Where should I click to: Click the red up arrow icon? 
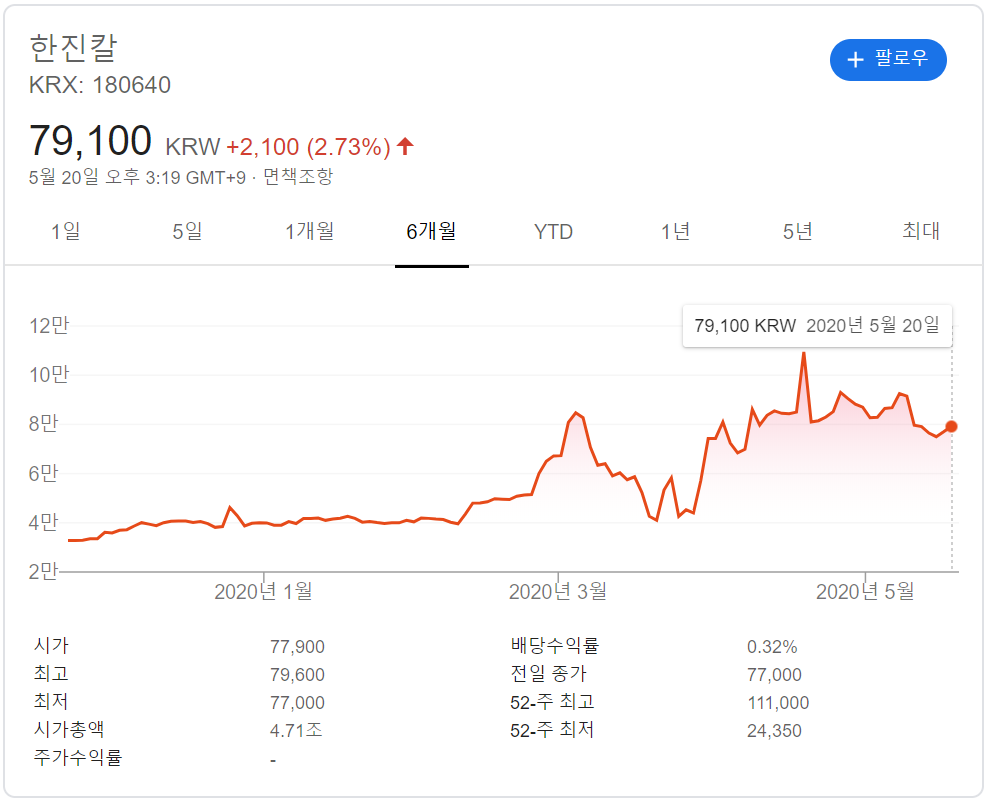(405, 146)
